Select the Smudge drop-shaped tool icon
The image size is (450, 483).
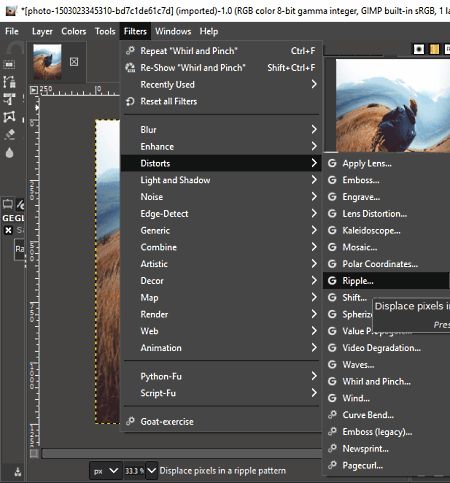pyautogui.click(x=9, y=153)
